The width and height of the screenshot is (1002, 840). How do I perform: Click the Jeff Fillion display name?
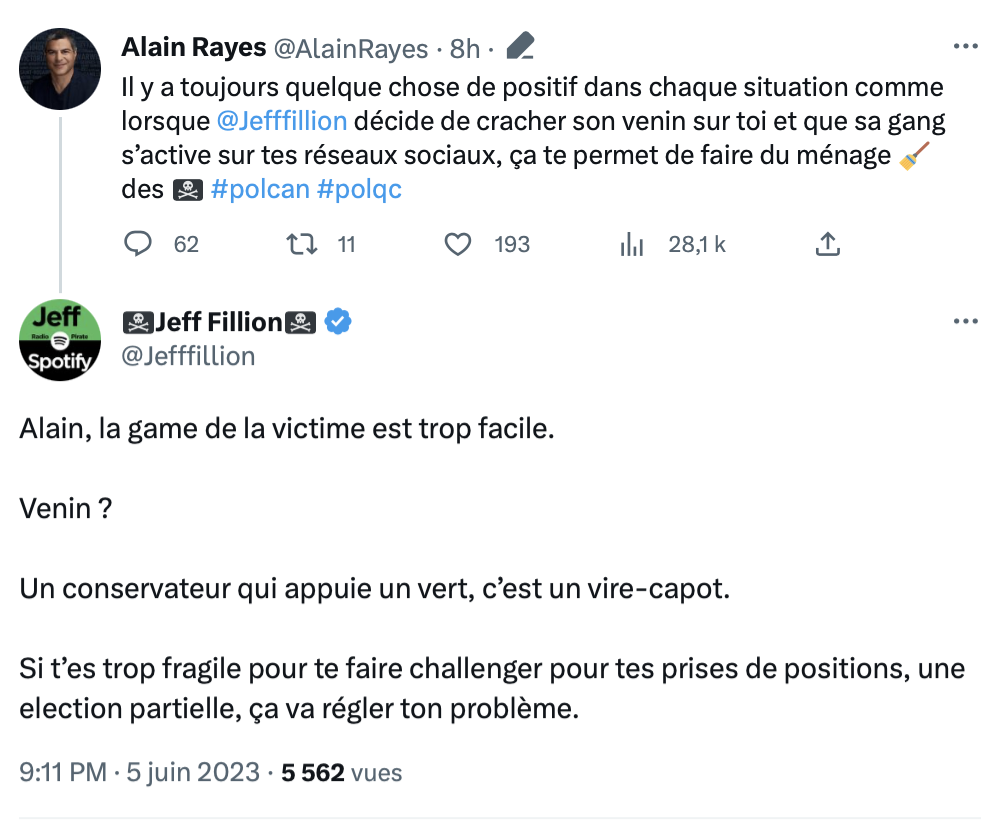(219, 322)
